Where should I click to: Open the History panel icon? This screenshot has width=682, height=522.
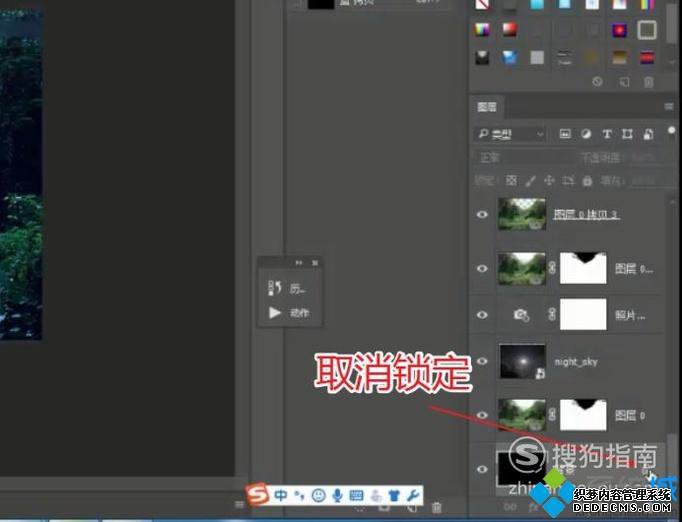pos(275,288)
